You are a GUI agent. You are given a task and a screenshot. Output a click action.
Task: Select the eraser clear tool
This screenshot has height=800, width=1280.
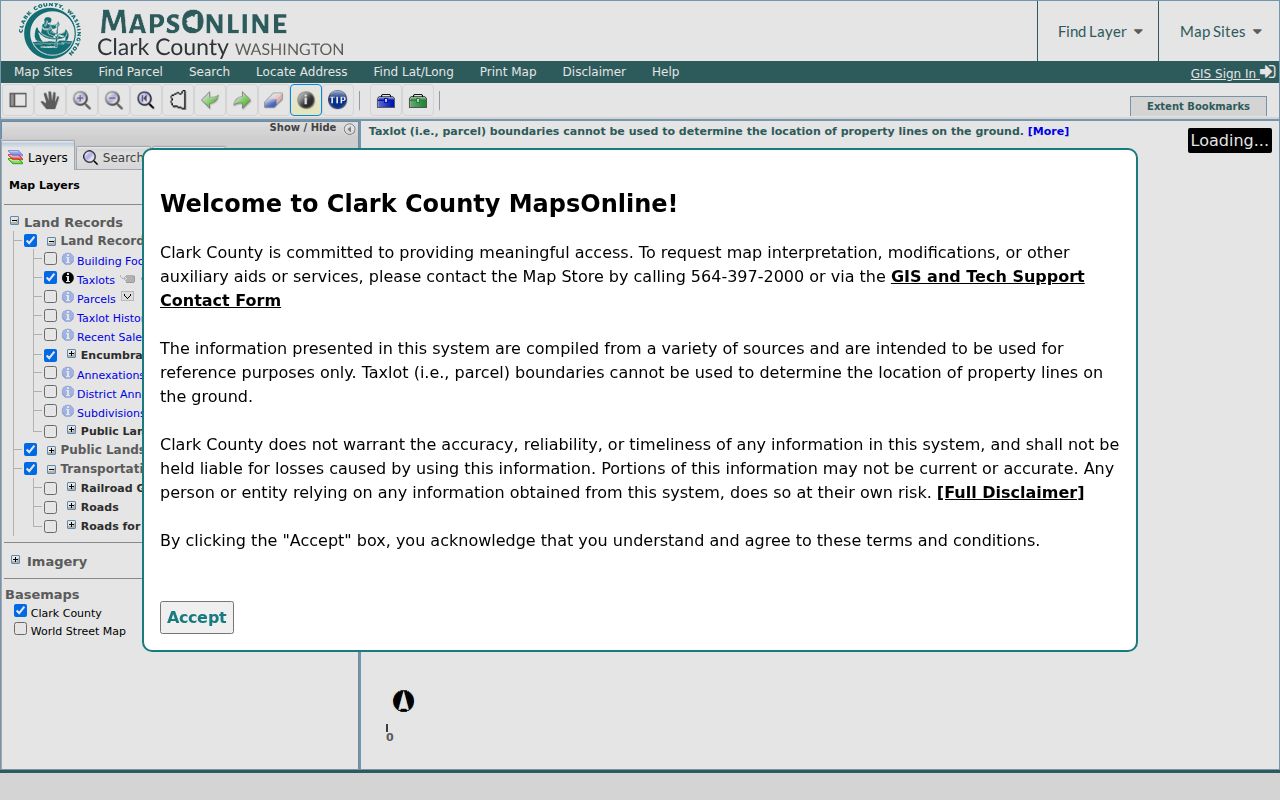(274, 100)
